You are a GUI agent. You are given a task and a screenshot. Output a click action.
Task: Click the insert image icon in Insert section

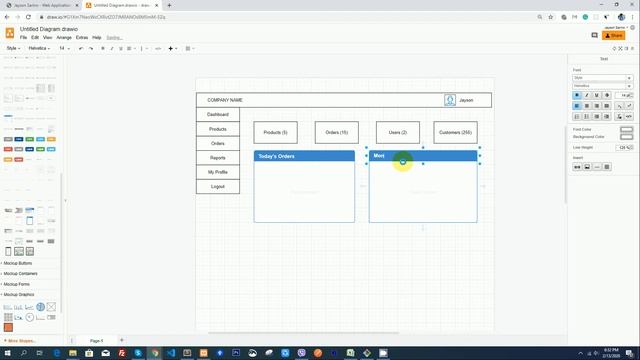587,167
